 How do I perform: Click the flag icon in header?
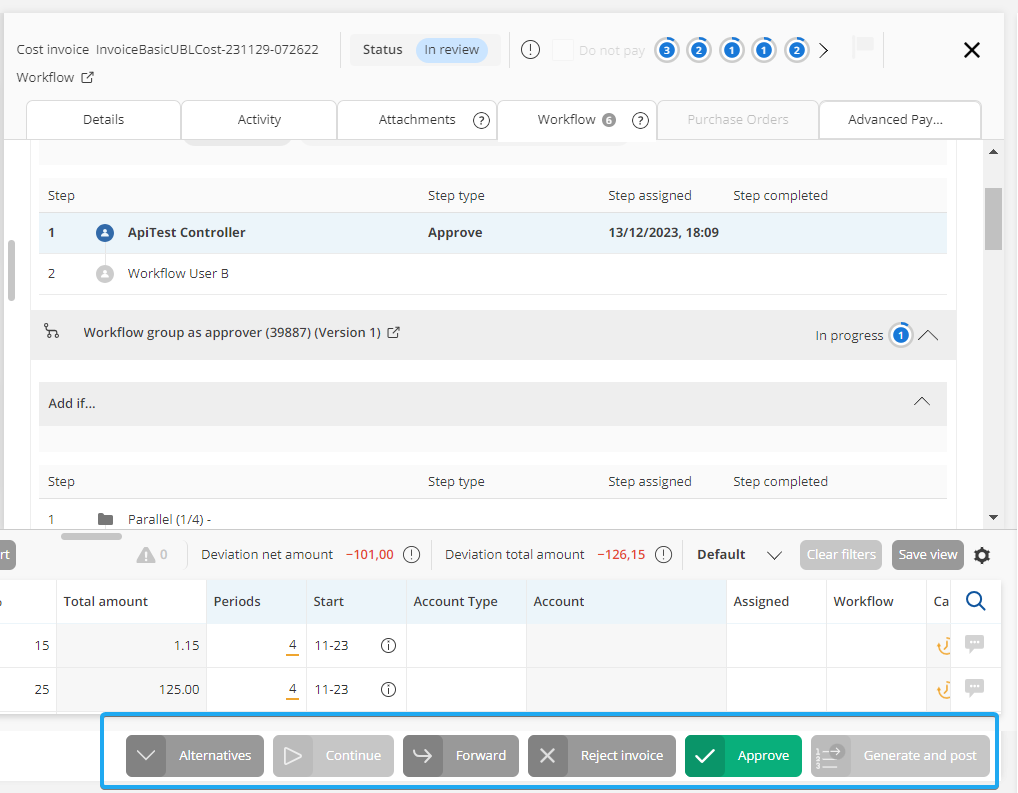[x=862, y=47]
